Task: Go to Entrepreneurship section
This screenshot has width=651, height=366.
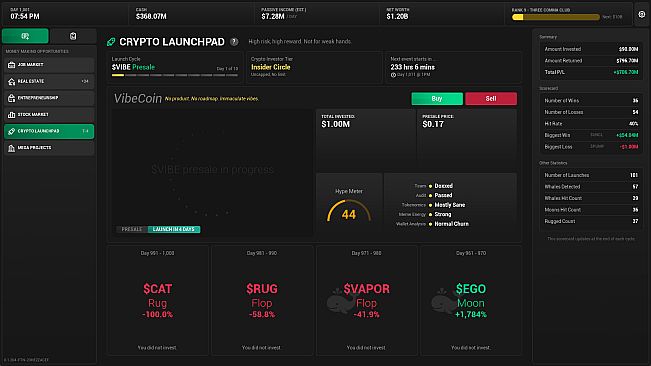Action: [49, 98]
